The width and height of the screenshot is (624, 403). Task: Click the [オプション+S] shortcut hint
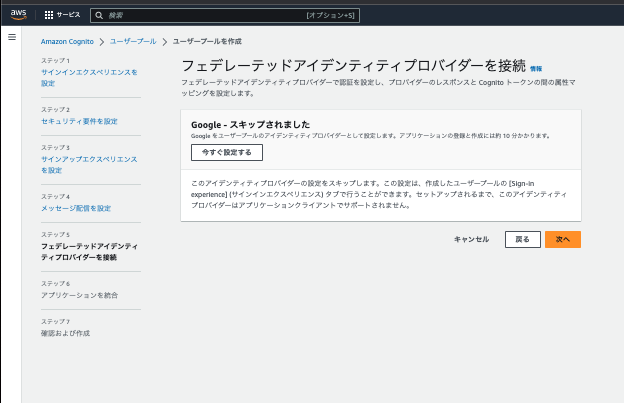click(330, 16)
